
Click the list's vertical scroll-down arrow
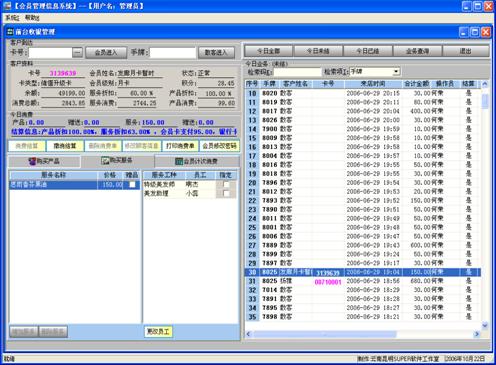(485, 325)
